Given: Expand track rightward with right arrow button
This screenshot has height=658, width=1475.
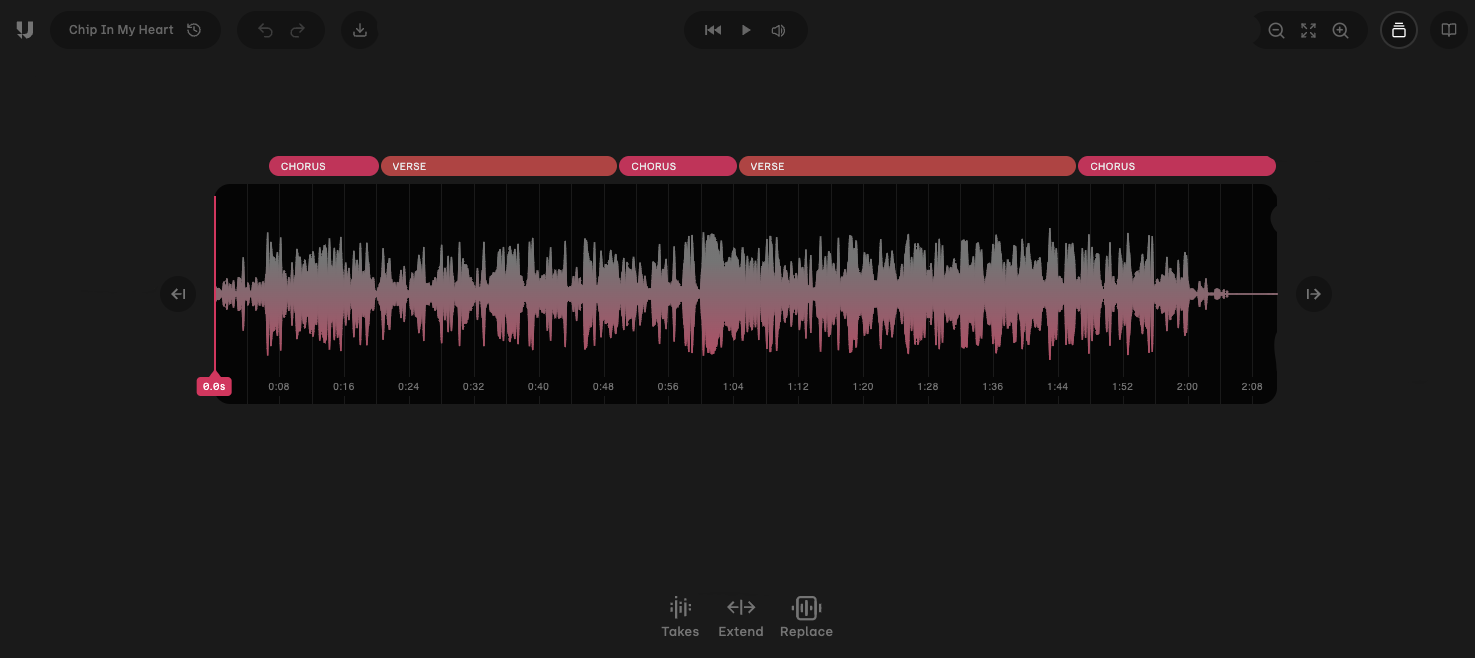Looking at the screenshot, I should [1314, 294].
